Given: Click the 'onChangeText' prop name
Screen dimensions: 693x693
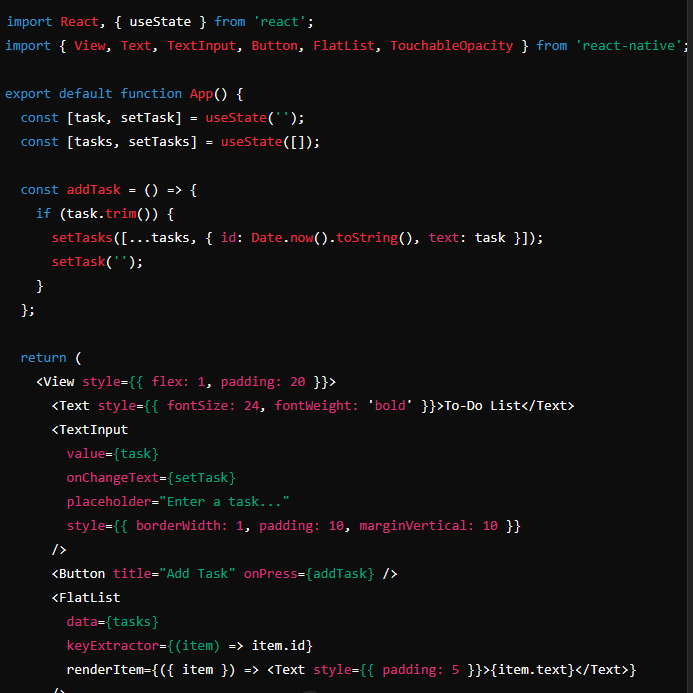Looking at the screenshot, I should [113, 477].
